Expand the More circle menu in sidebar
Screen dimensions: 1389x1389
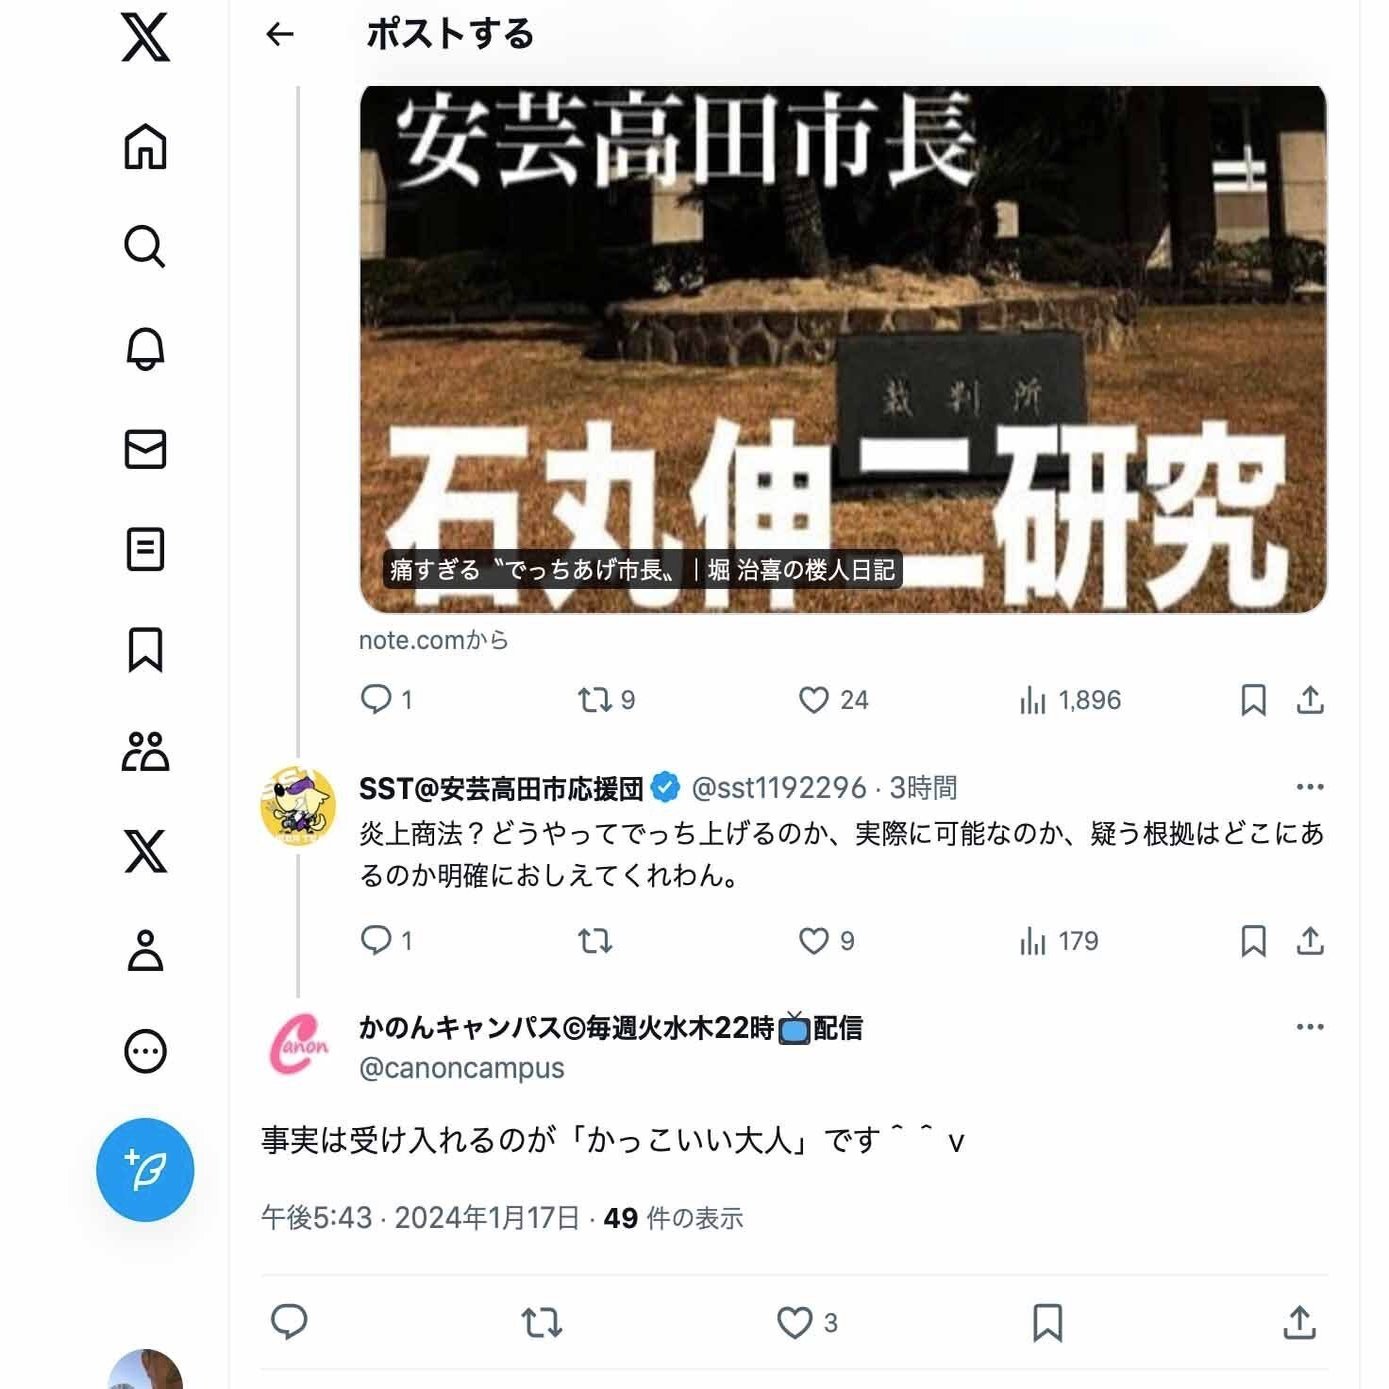pyautogui.click(x=145, y=1051)
